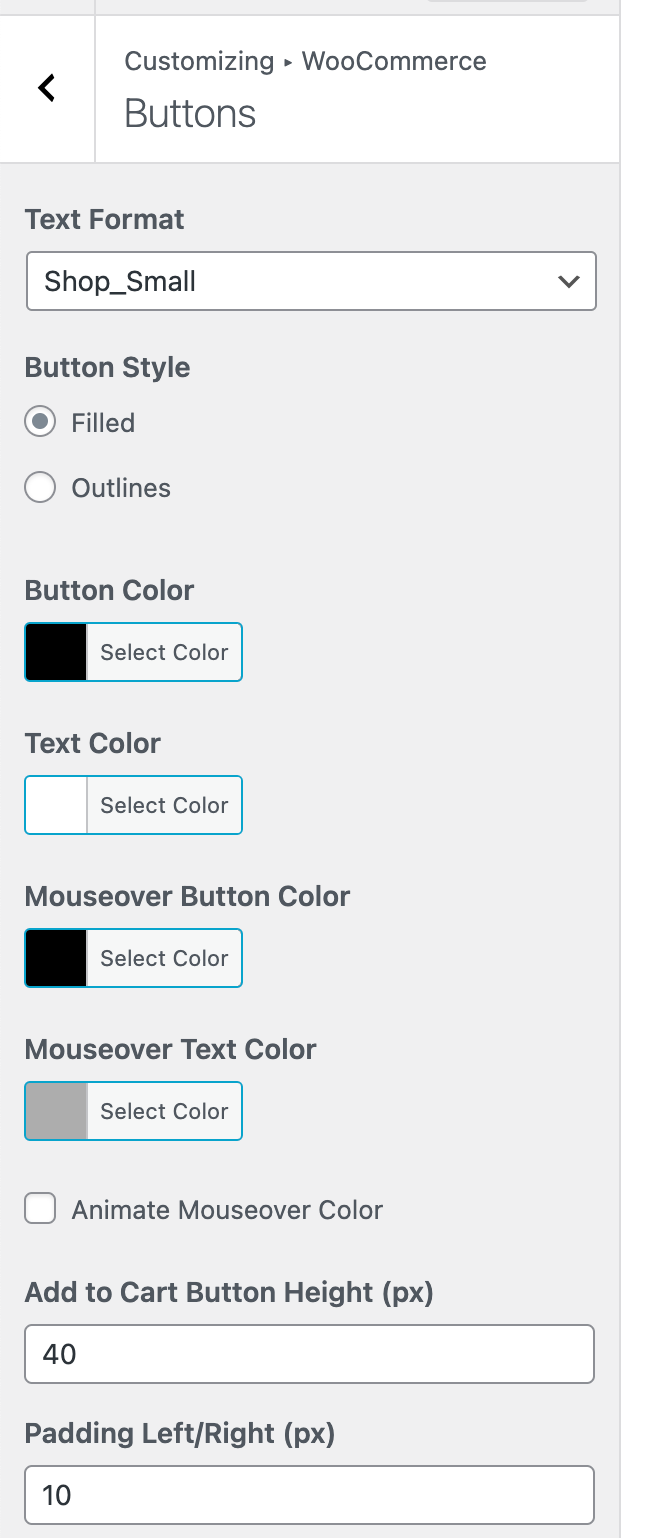Click the white Text Color swatch
Image resolution: width=670 pixels, height=1538 pixels.
55,804
